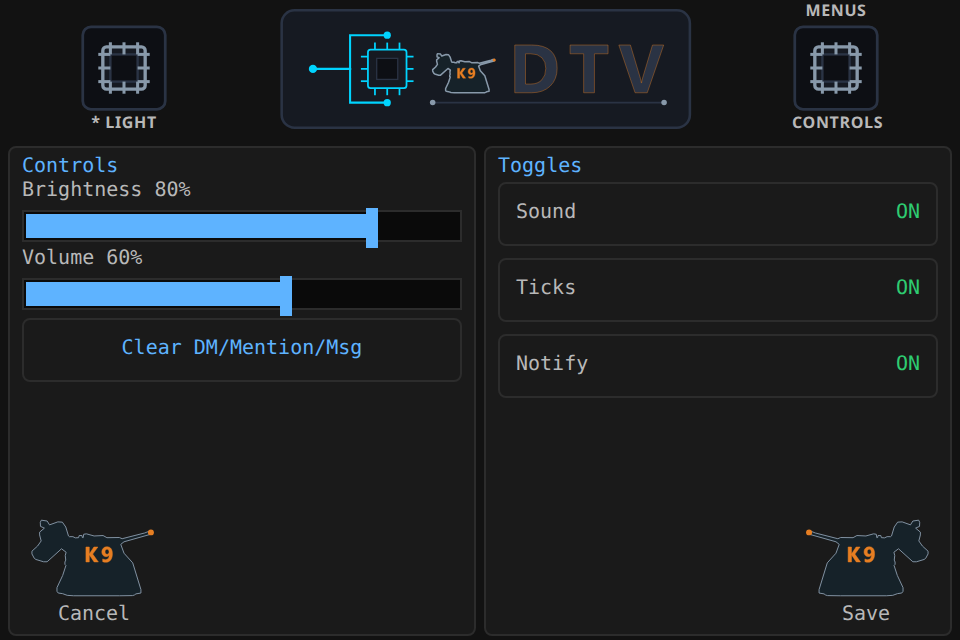Click the green ON value for Ticks
The image size is (960, 640).
pyautogui.click(x=908, y=287)
